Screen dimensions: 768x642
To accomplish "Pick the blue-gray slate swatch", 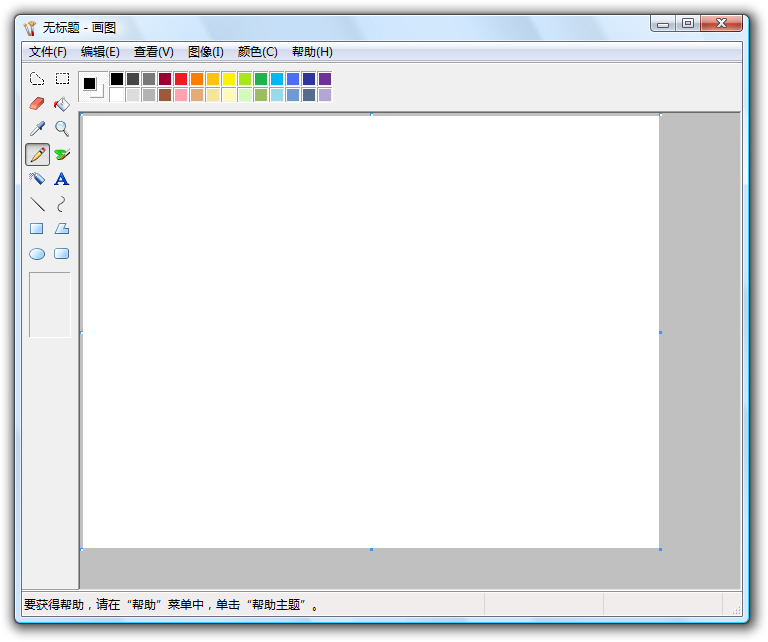I will tap(309, 95).
